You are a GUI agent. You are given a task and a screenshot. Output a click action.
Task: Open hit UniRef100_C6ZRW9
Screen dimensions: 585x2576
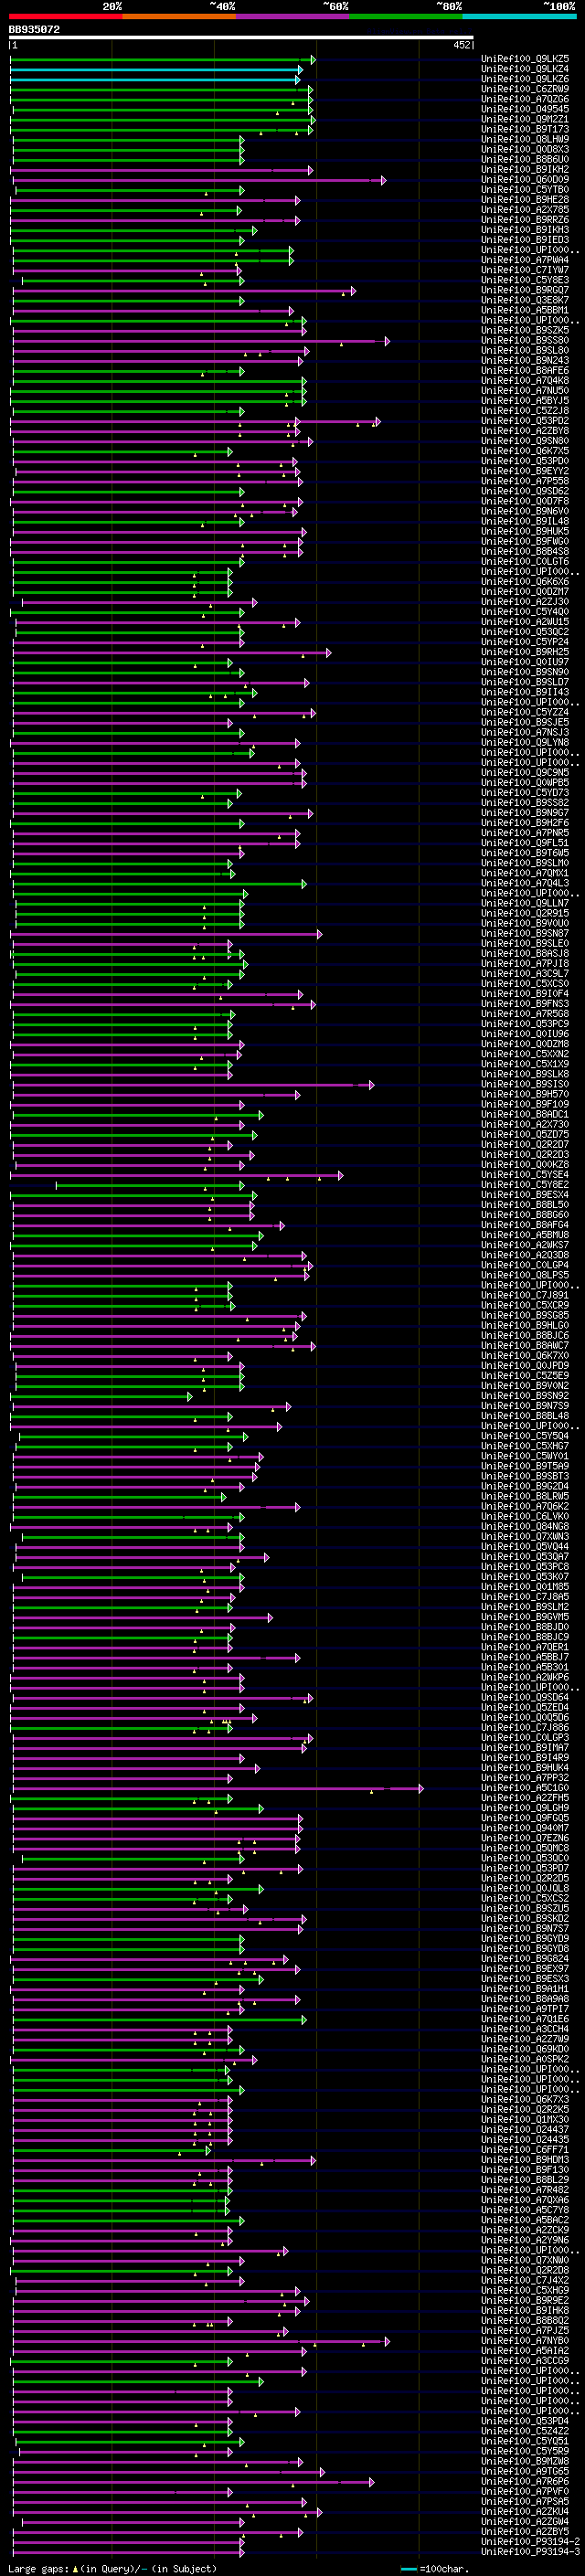(525, 89)
